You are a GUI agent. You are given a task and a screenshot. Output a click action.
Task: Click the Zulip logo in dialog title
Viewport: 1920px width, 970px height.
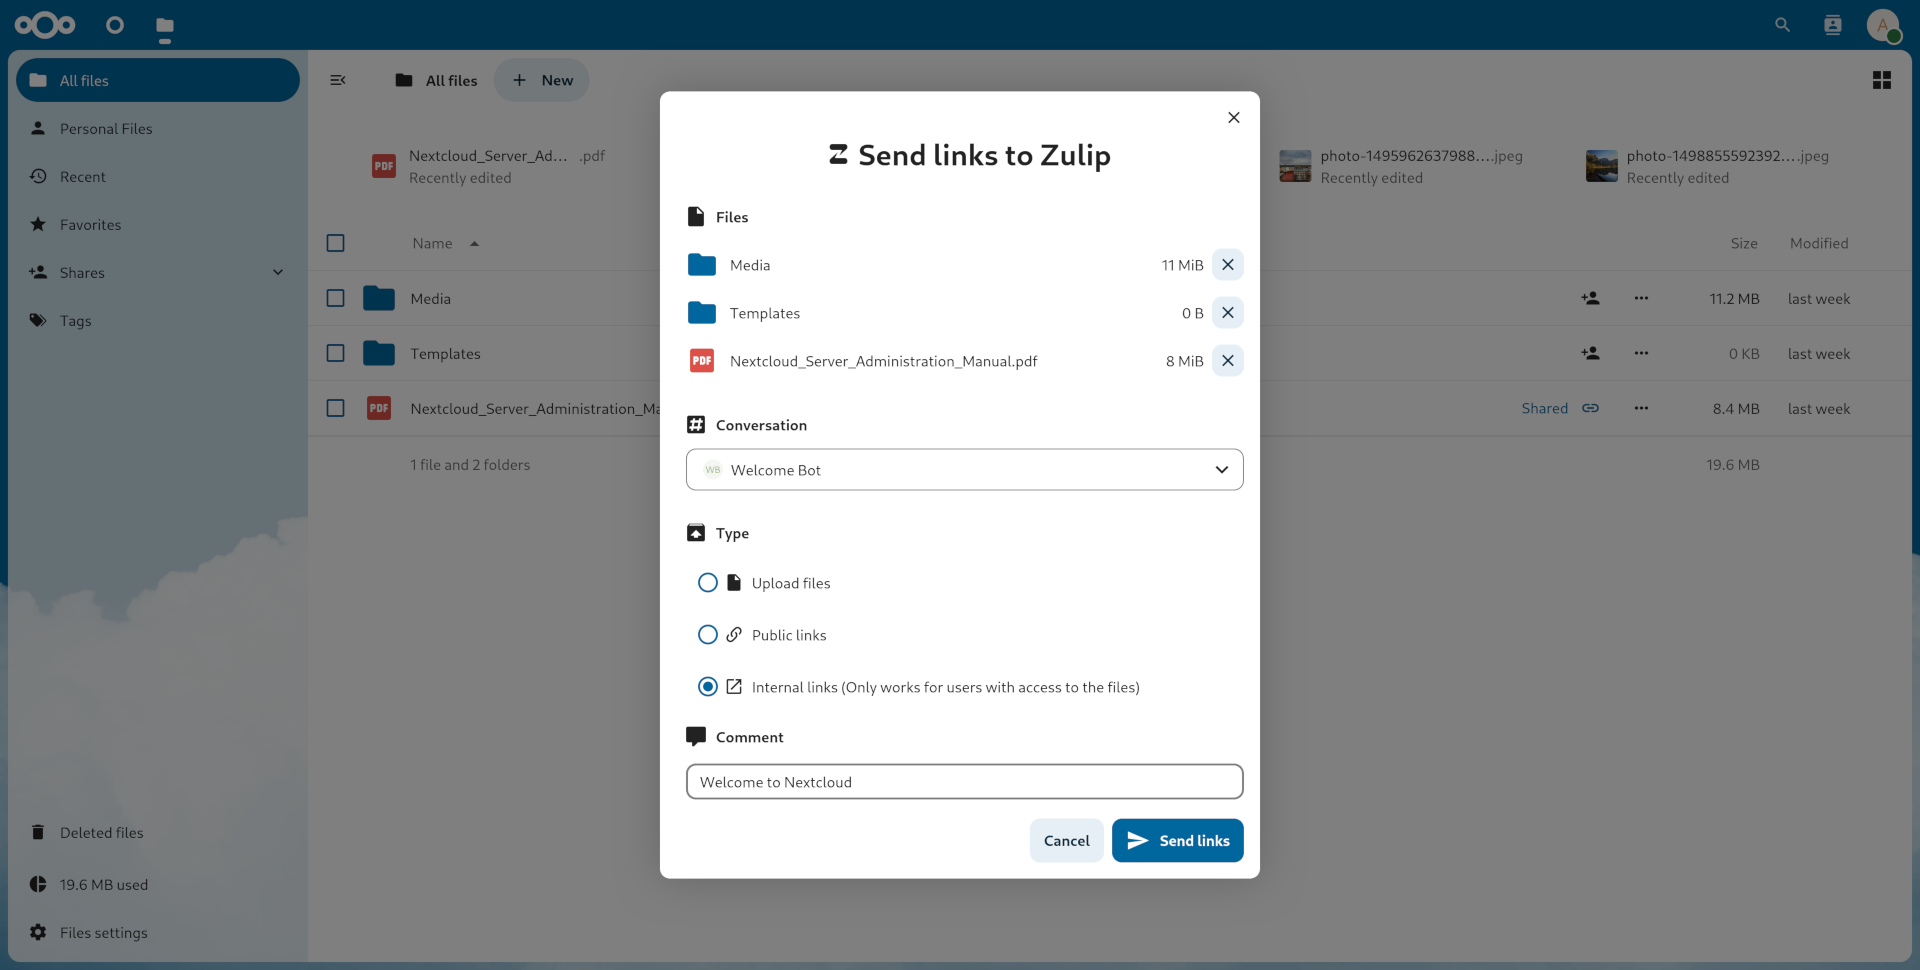[838, 155]
